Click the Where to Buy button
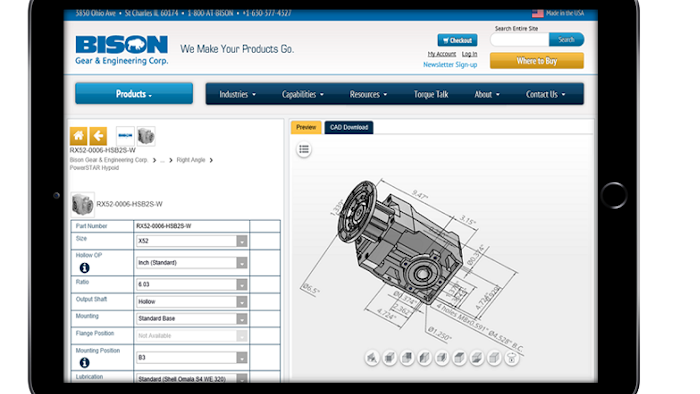This screenshot has width=700, height=394. [537, 61]
